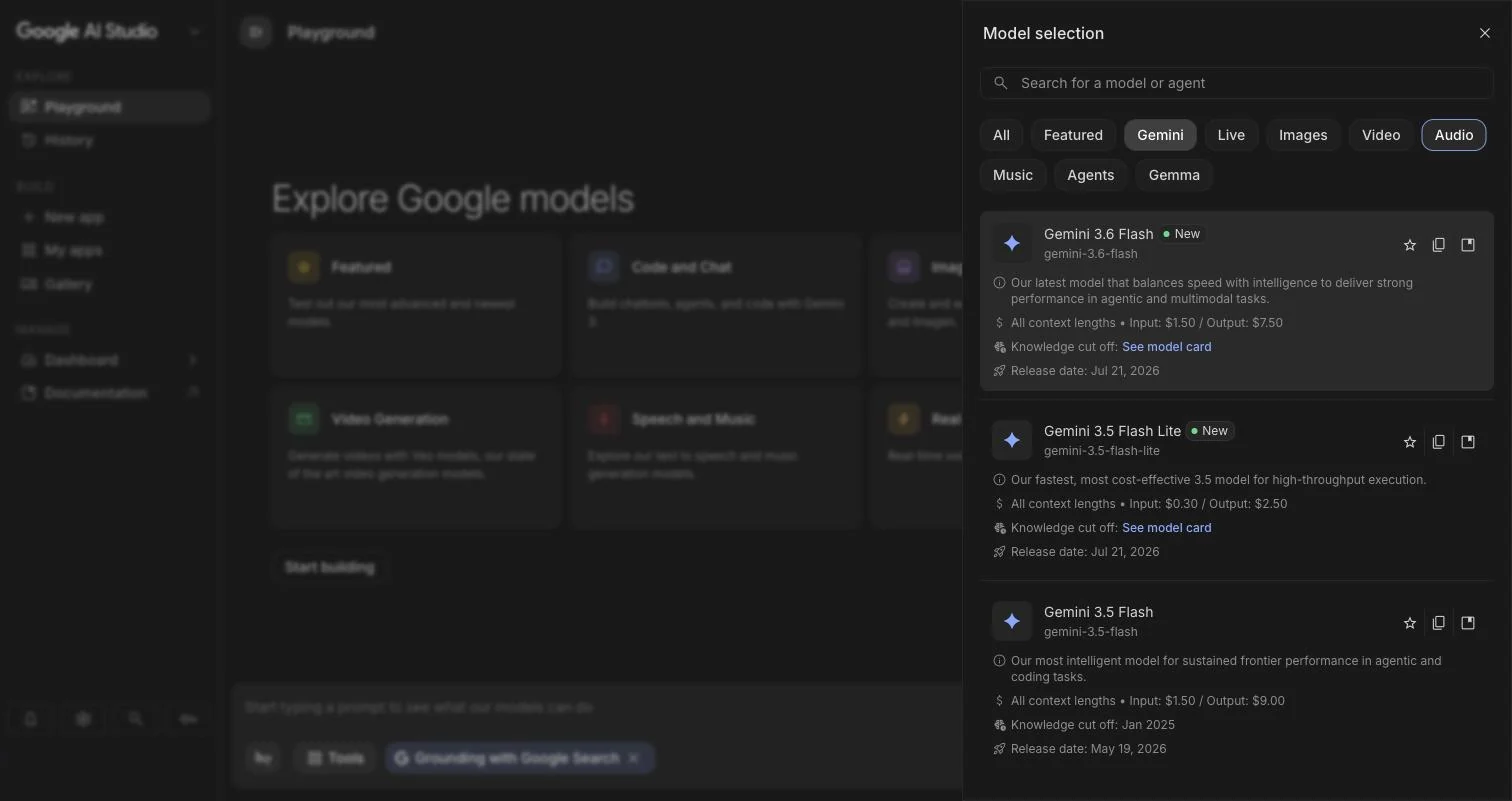Switch to the Live filter tab
Screen dimensions: 1512x801
[1231, 135]
